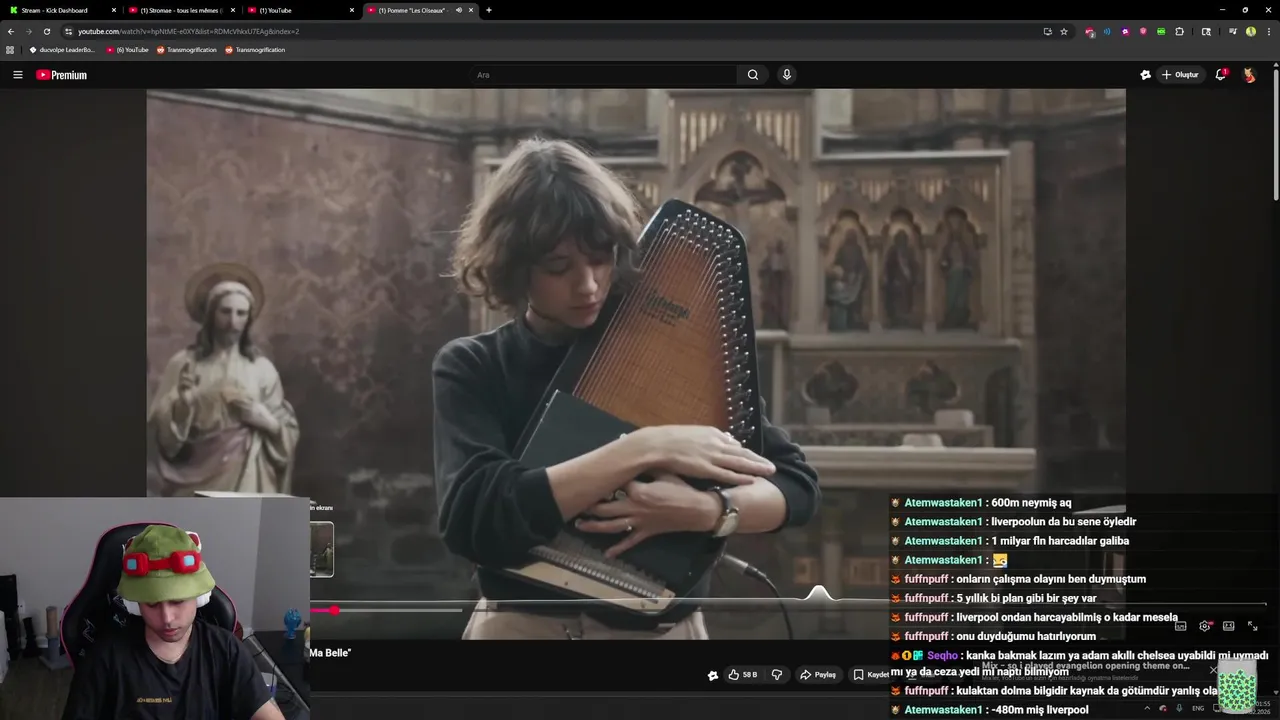Screen dimensions: 1280x720
Task: Open YouTube notifications bell
Action: (x=1220, y=75)
